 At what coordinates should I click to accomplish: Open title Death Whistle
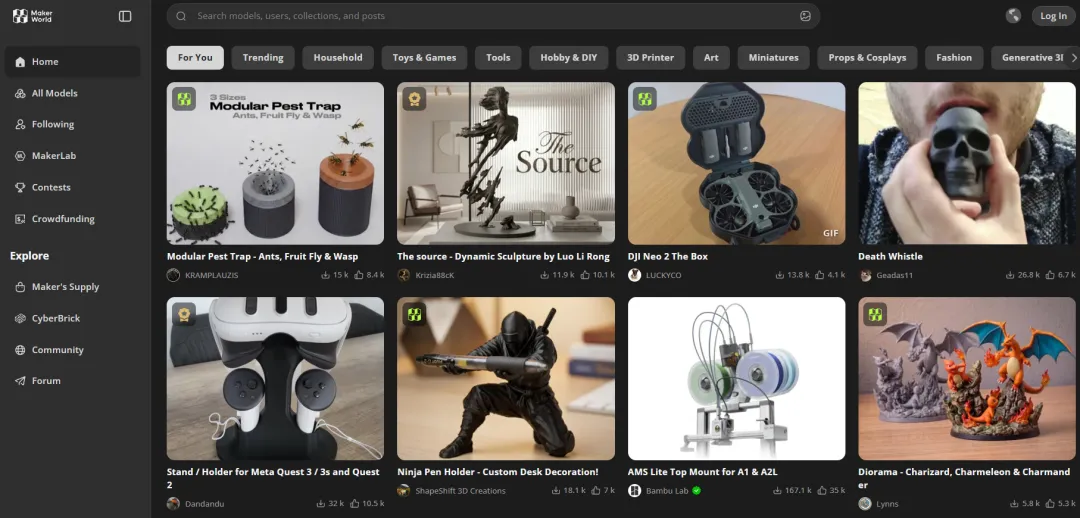point(890,256)
